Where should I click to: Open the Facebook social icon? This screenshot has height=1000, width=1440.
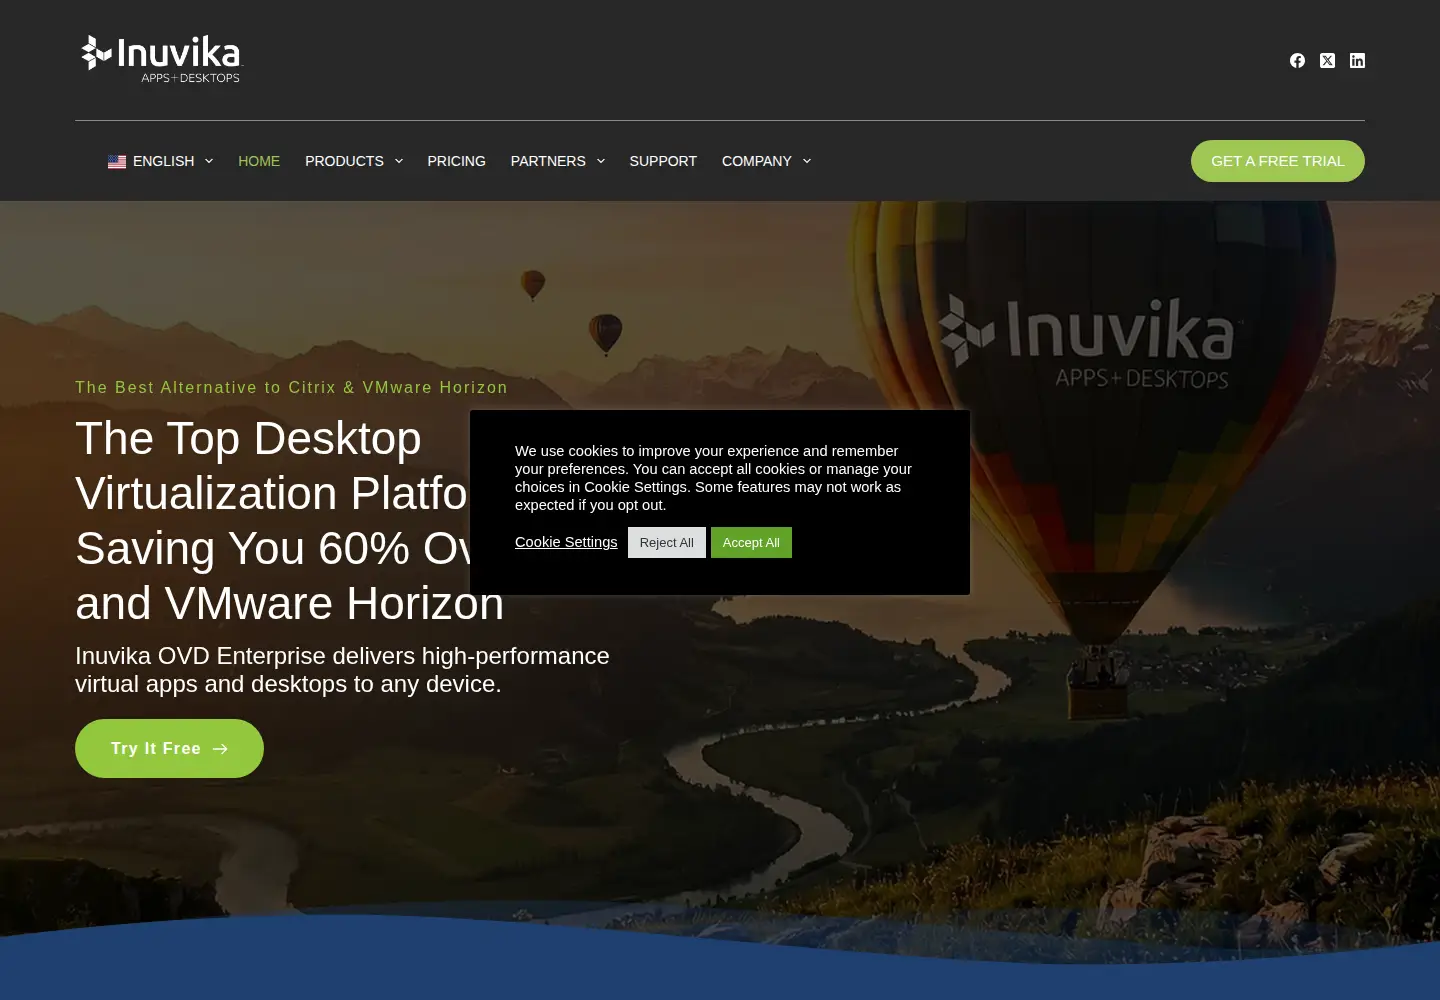click(1297, 61)
